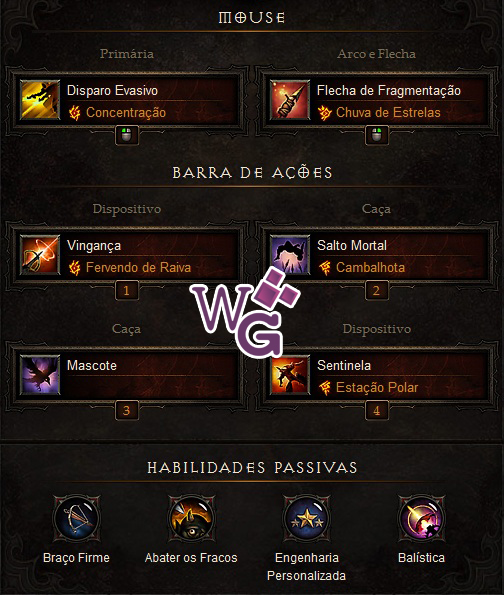Select hotkey slot 2 under Salto Mortal
504x595 pixels.
coord(376,291)
